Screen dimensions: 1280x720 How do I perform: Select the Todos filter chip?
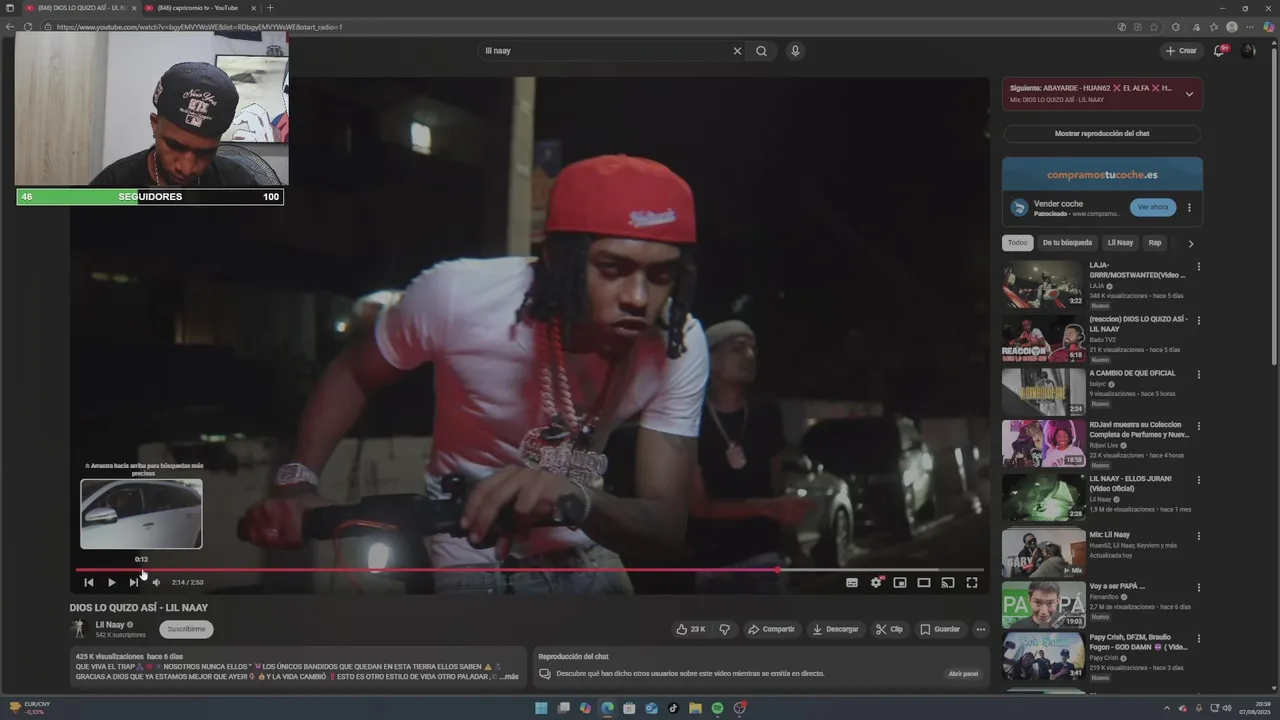(1017, 243)
